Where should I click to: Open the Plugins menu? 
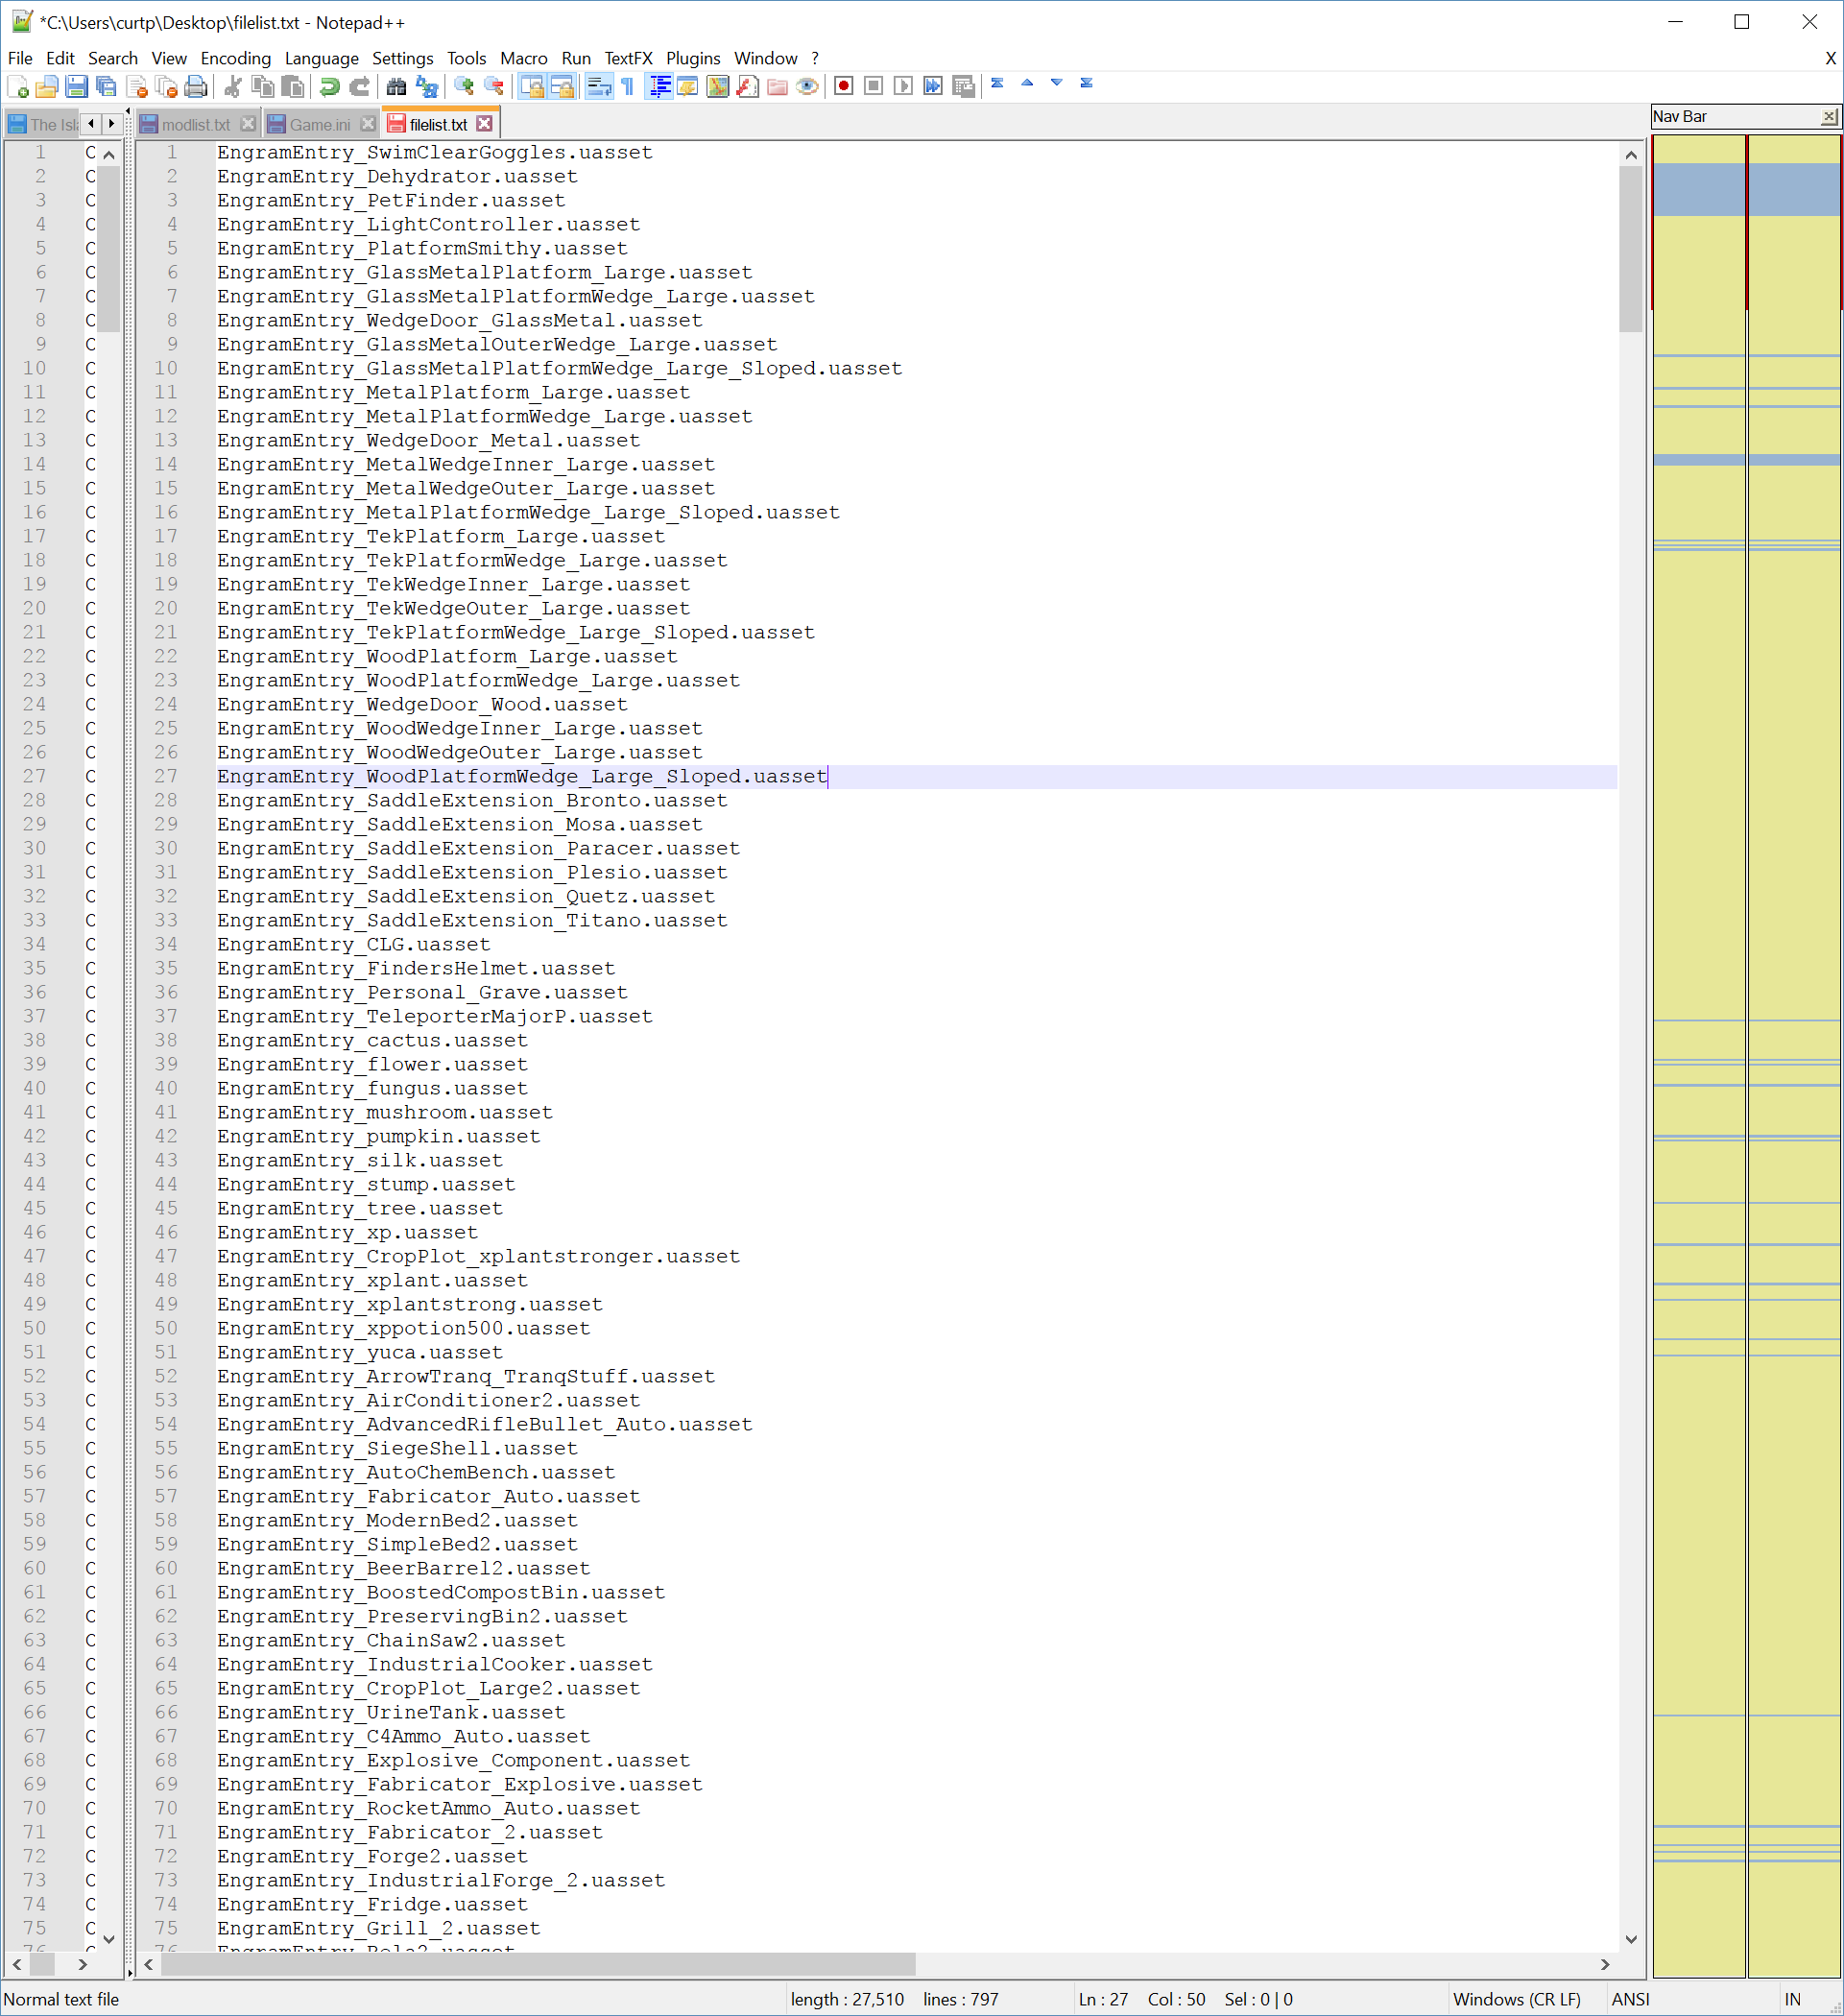point(692,58)
